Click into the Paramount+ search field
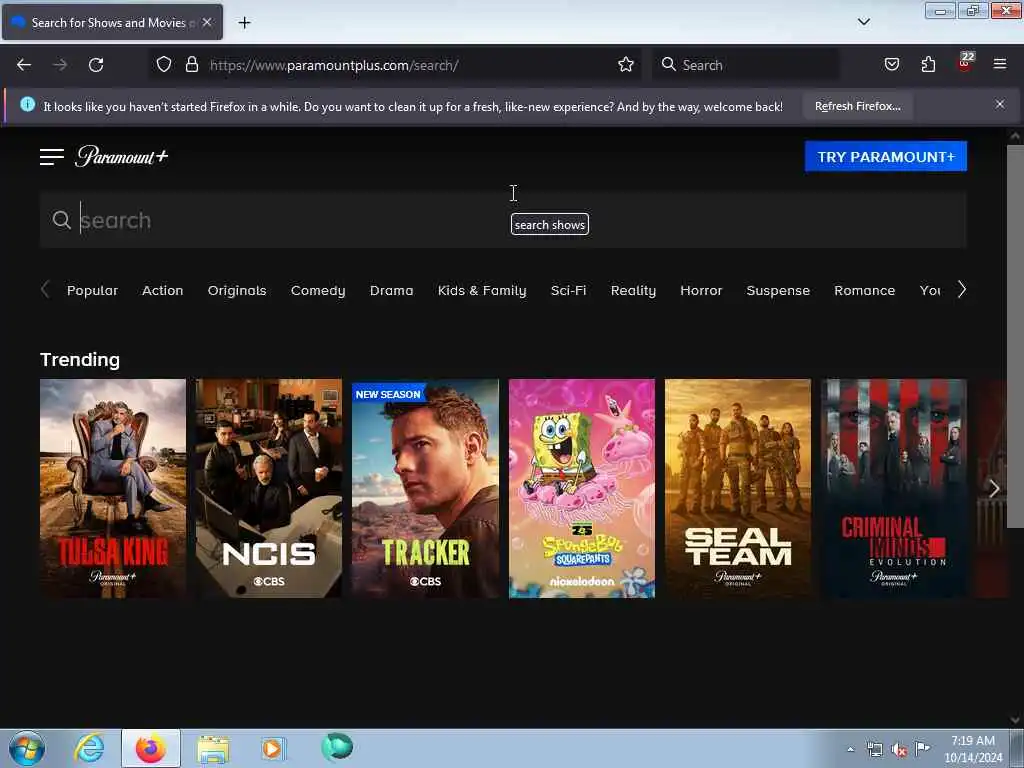The image size is (1024, 768). pos(503,220)
